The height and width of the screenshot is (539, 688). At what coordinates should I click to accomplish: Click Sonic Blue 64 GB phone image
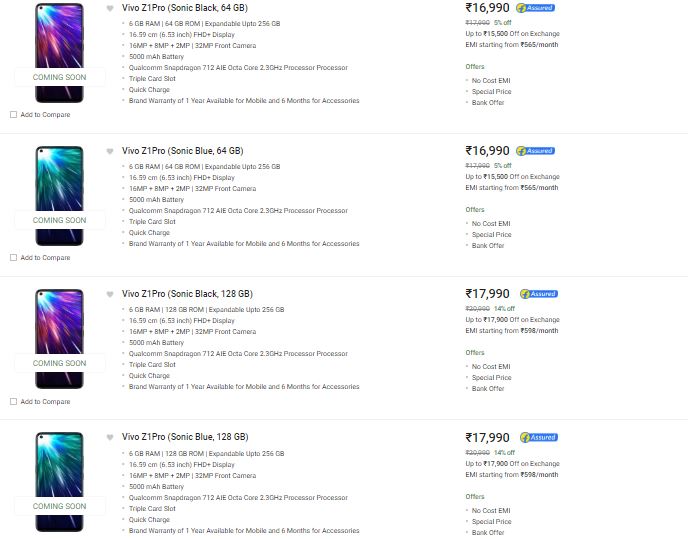click(59, 196)
